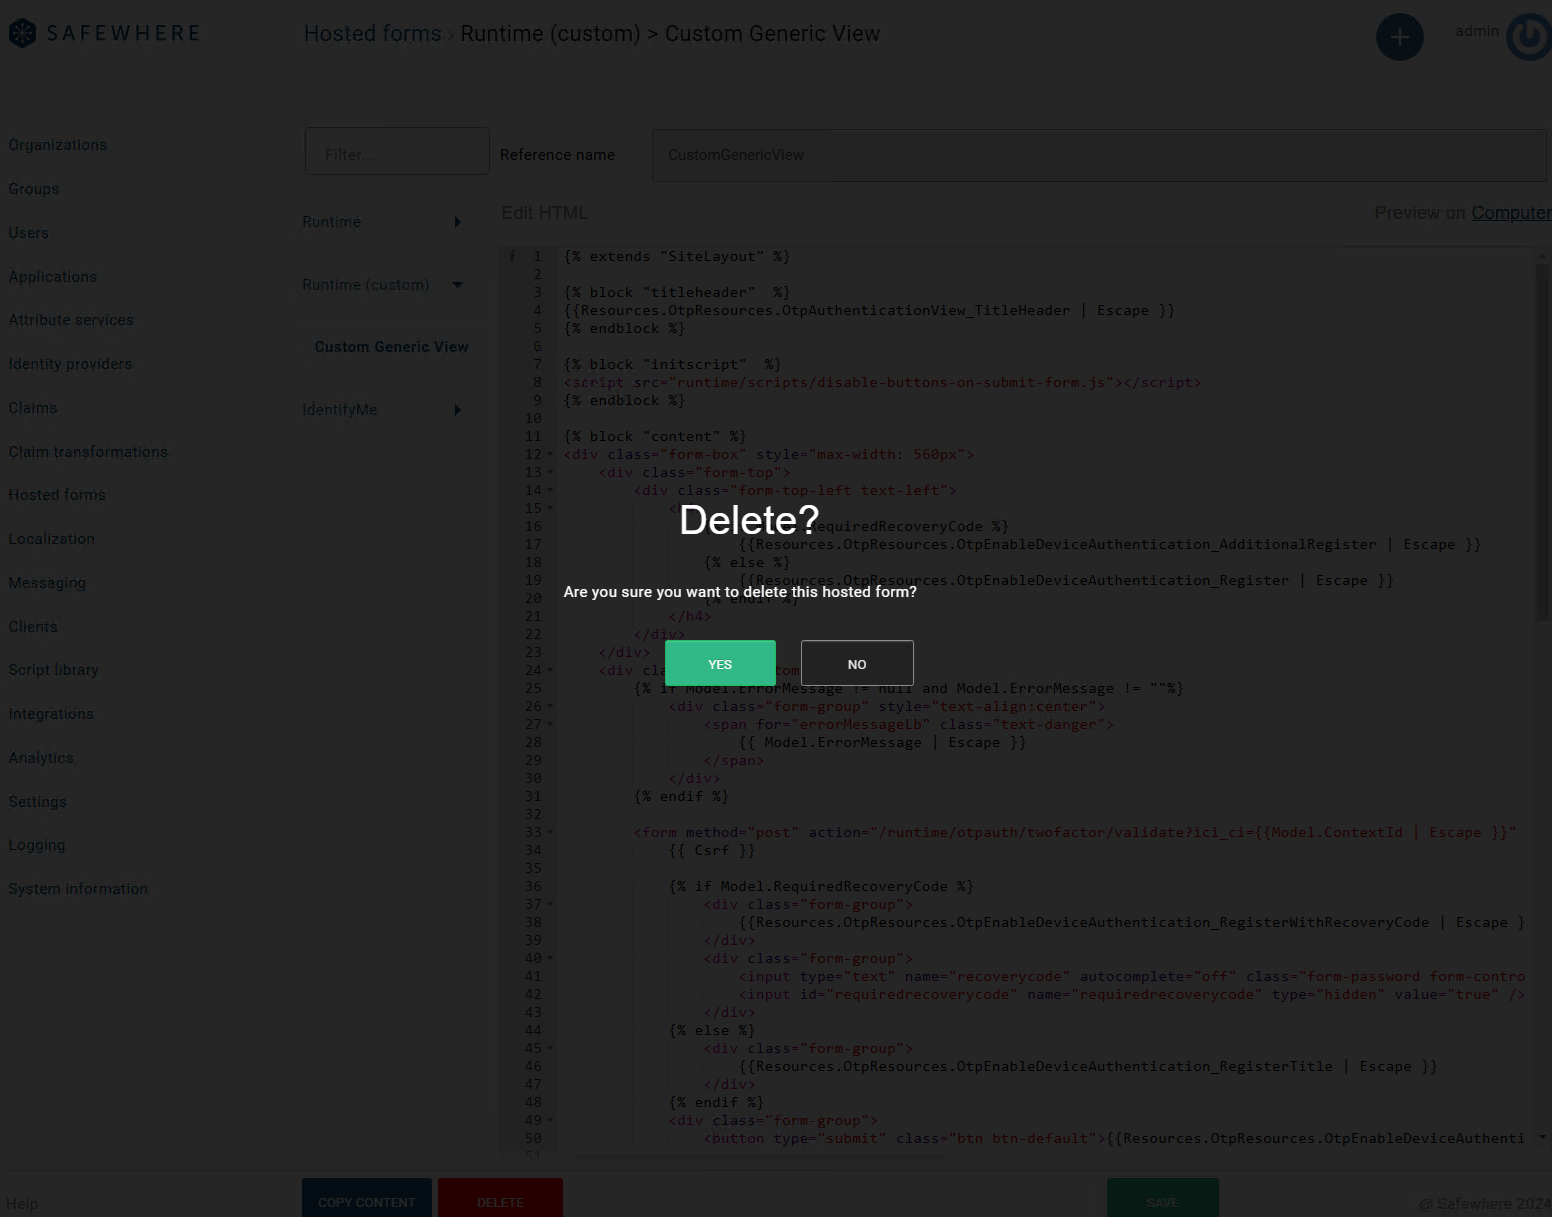Click the round plus add button

tap(1399, 37)
